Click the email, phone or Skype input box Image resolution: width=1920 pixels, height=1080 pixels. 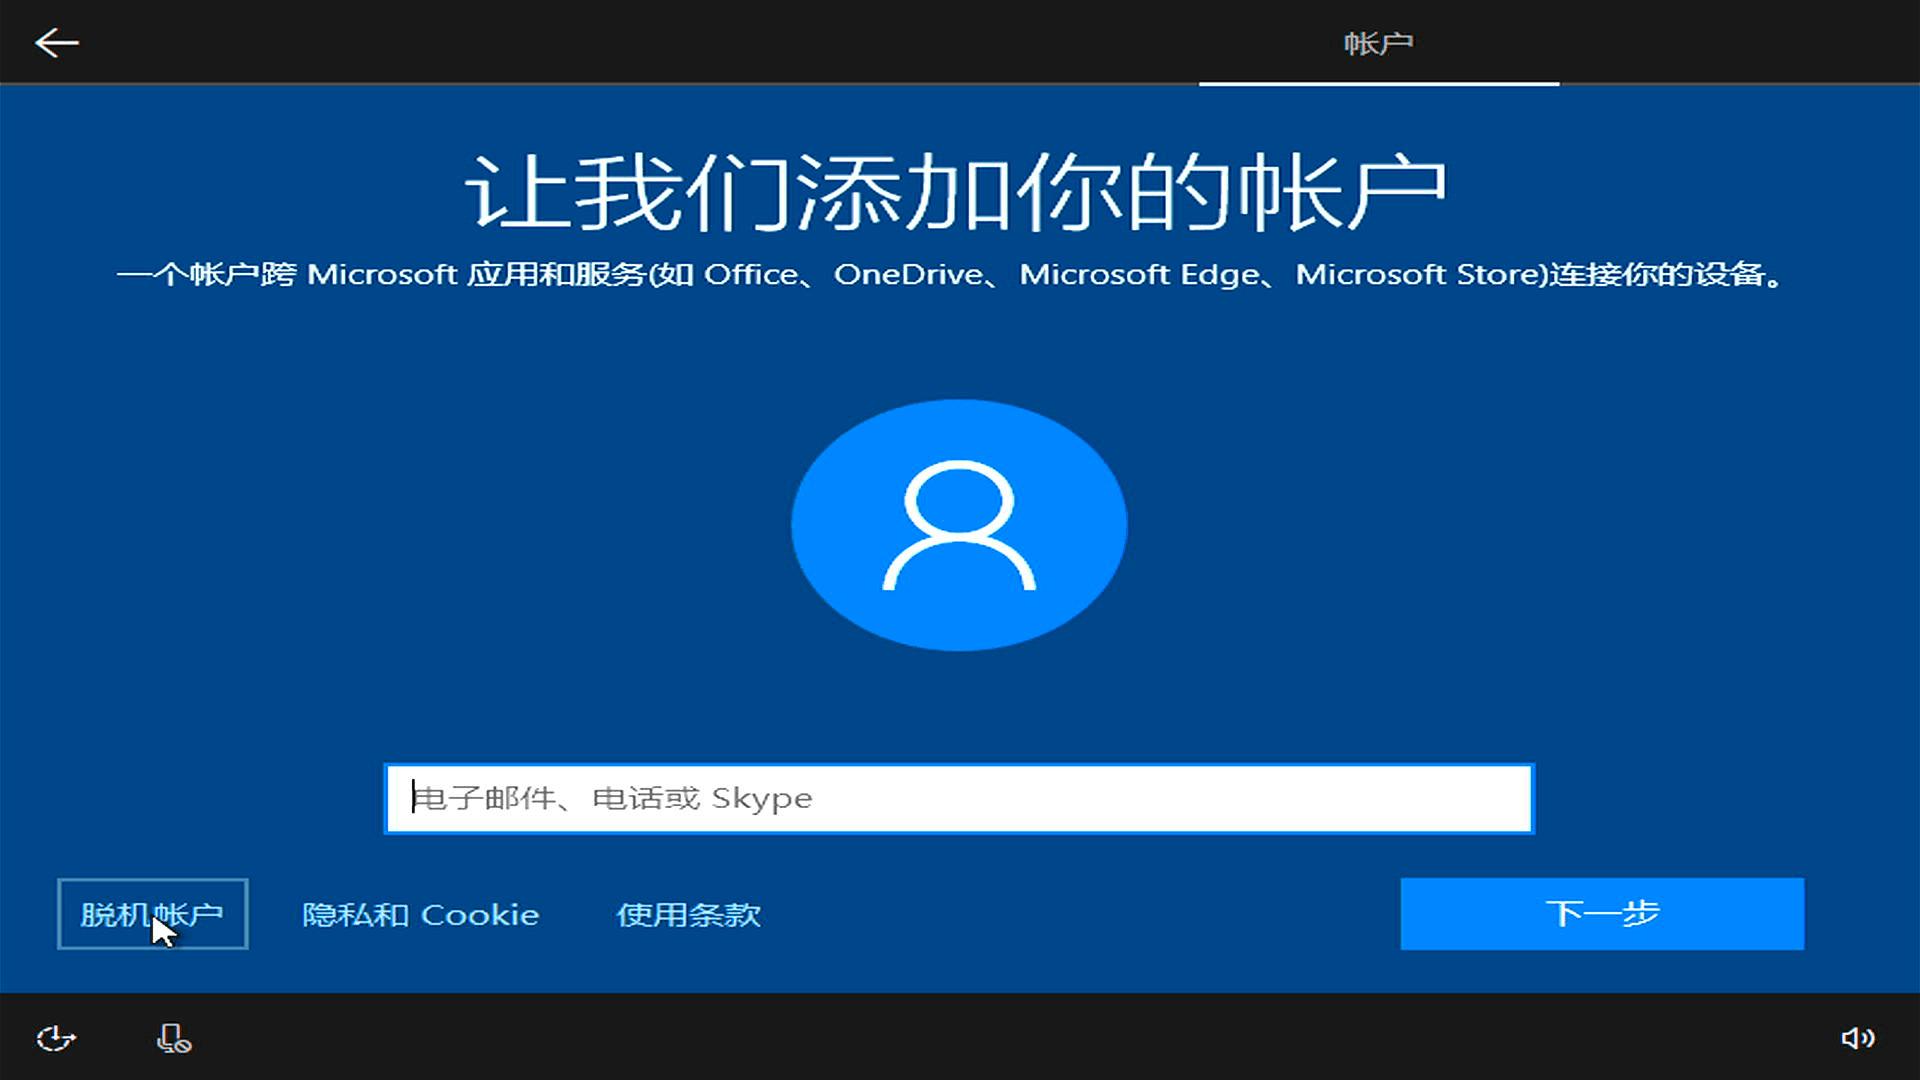pyautogui.click(x=959, y=798)
